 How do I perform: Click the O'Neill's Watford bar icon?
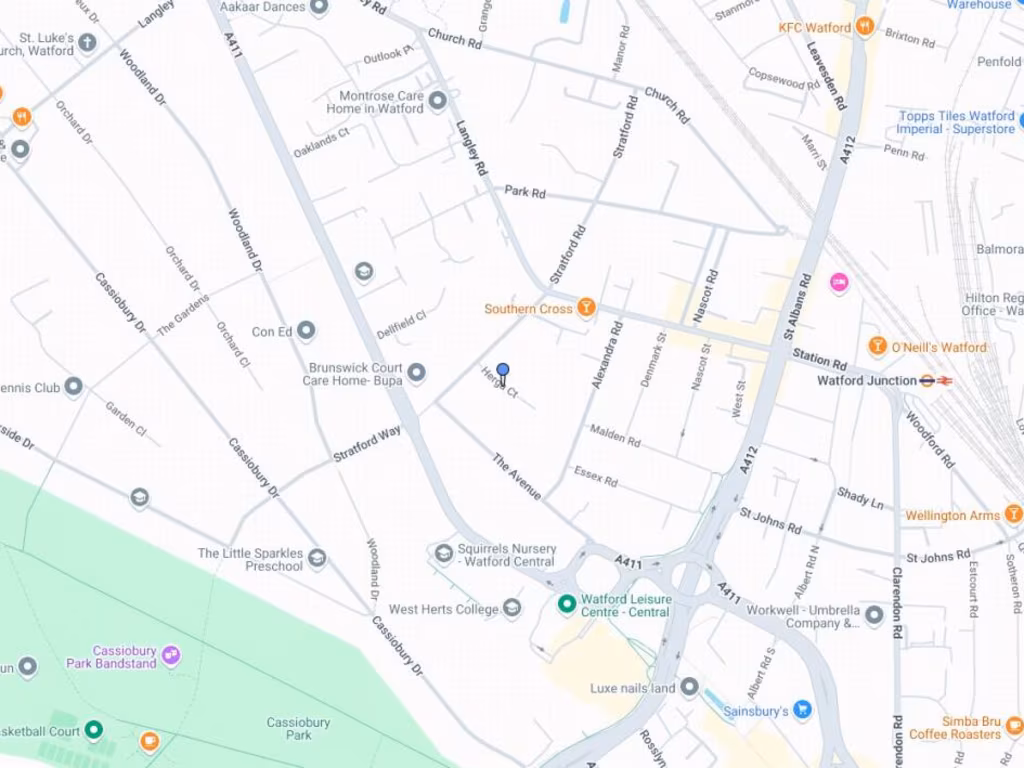877,345
